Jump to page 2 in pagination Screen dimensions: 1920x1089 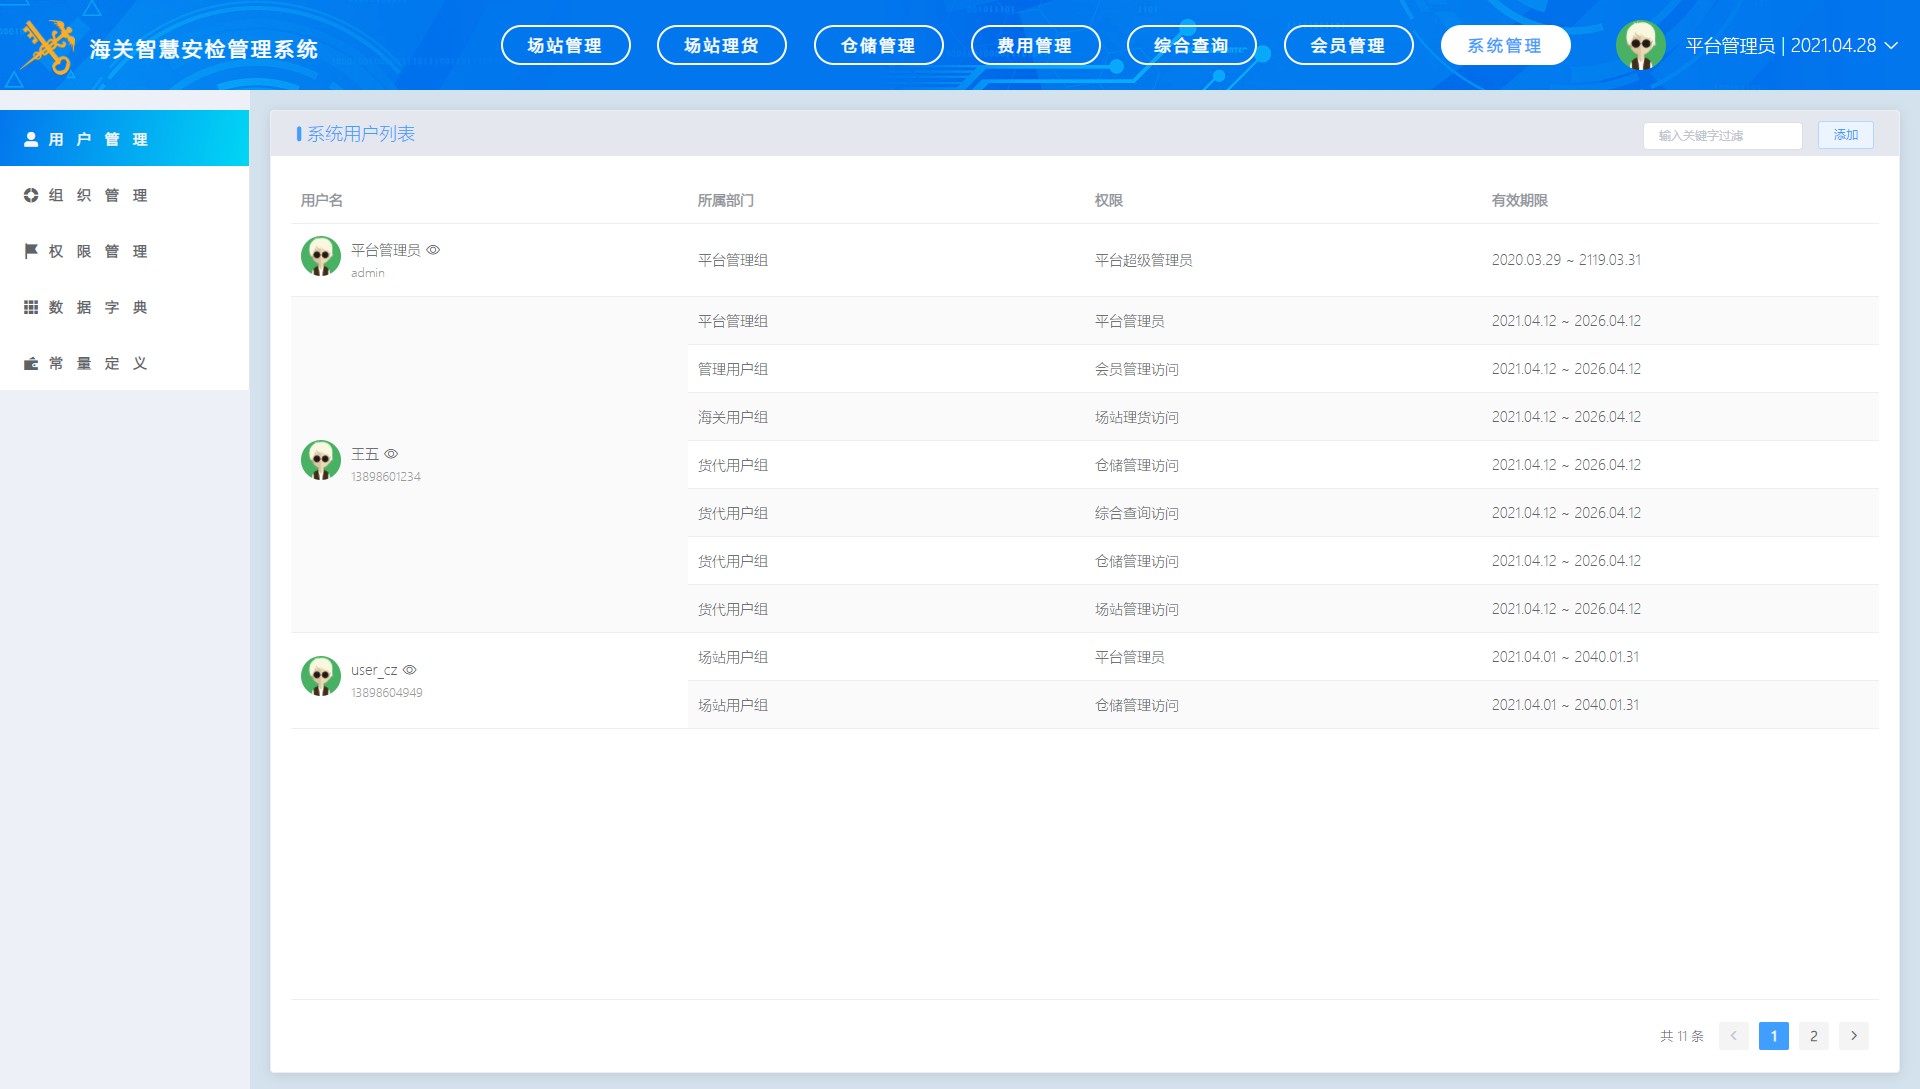(1813, 1036)
